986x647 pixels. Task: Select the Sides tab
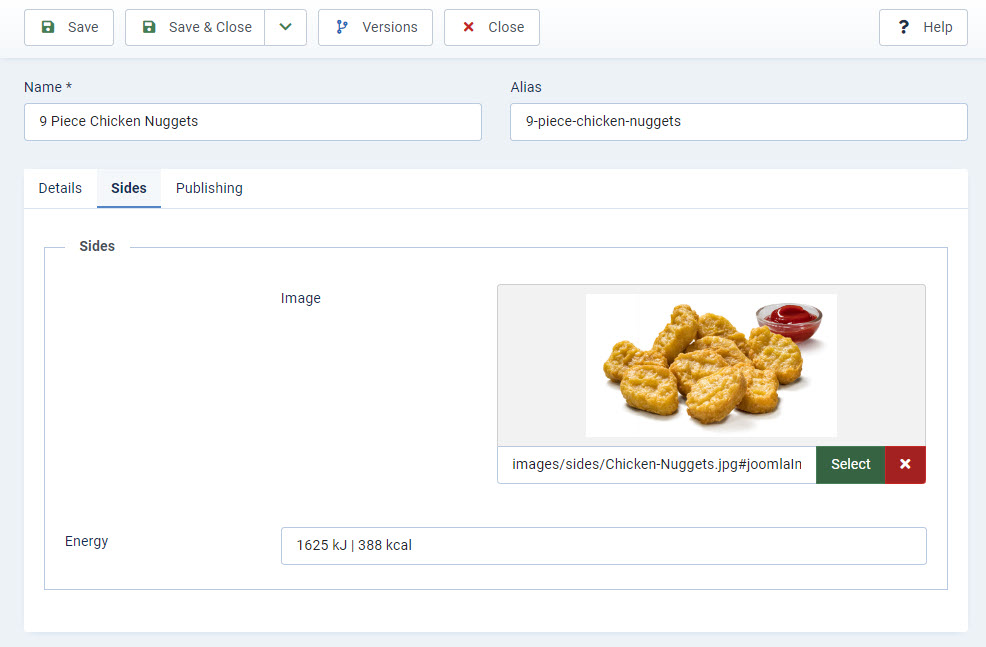point(129,188)
